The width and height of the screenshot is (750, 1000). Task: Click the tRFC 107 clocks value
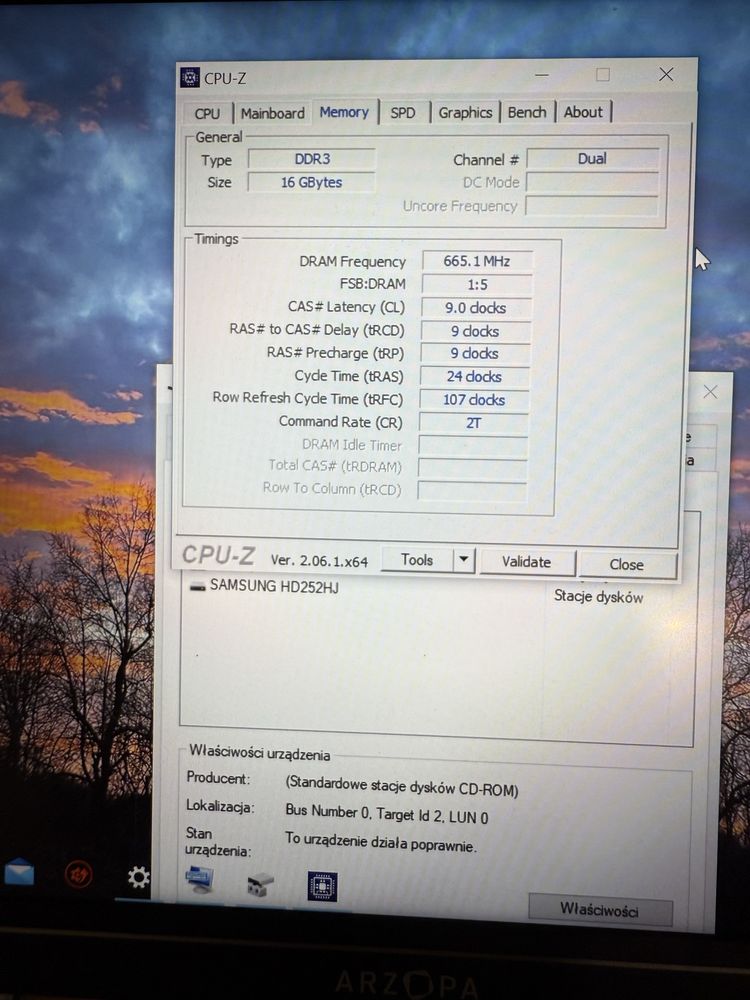474,400
